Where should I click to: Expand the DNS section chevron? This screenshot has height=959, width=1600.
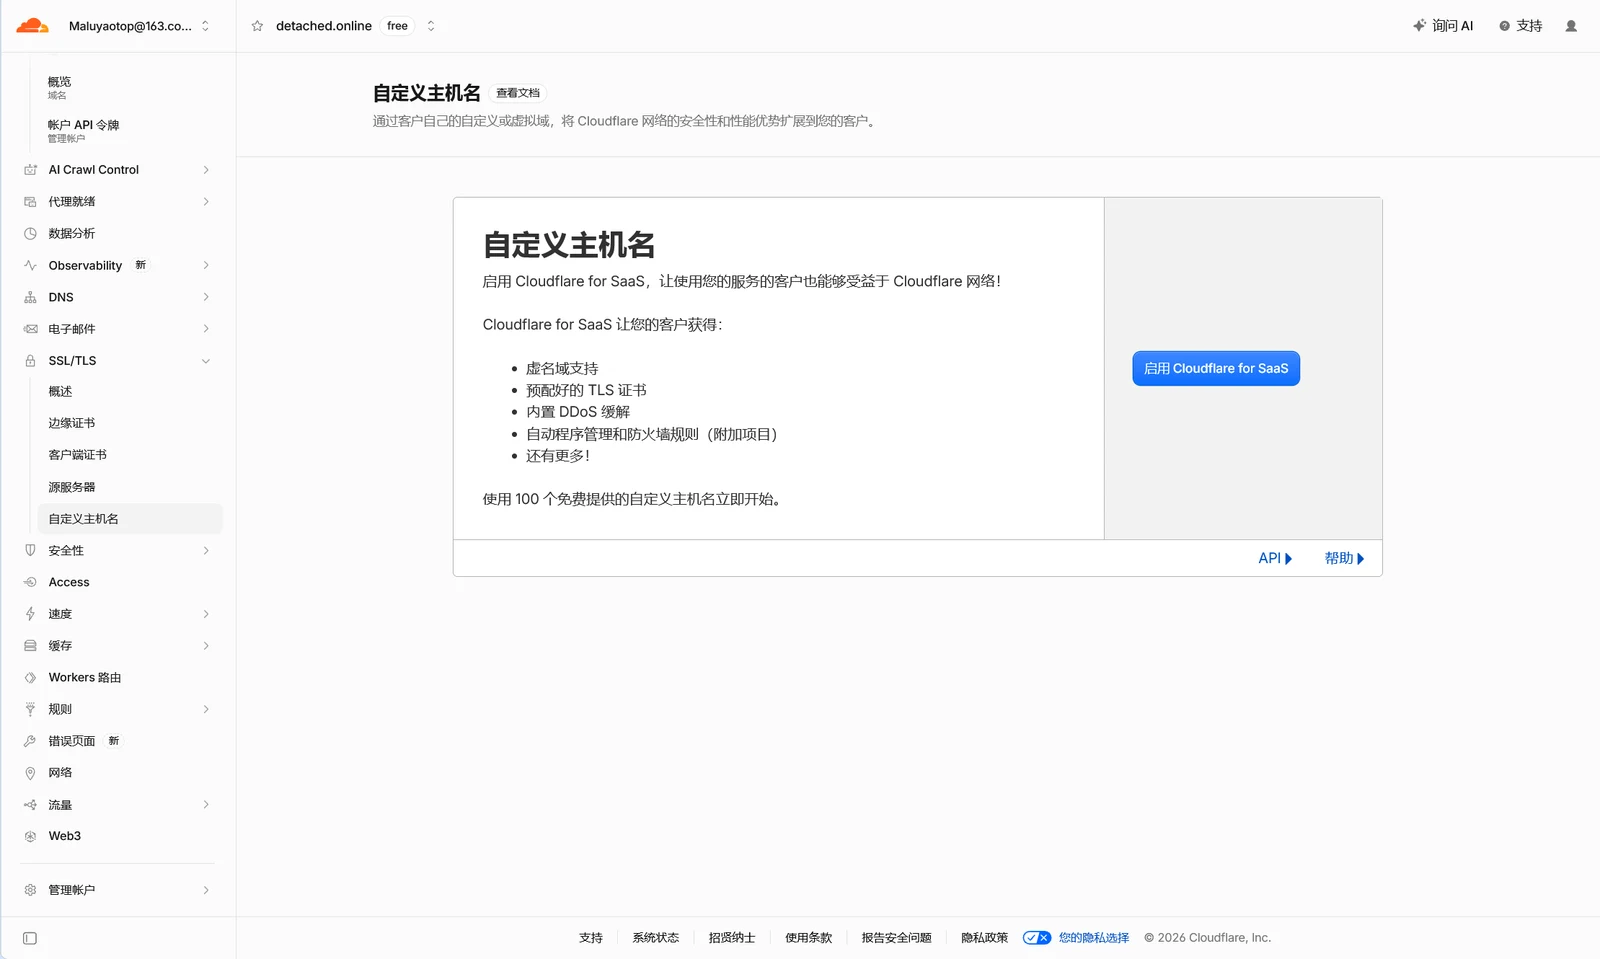(206, 297)
